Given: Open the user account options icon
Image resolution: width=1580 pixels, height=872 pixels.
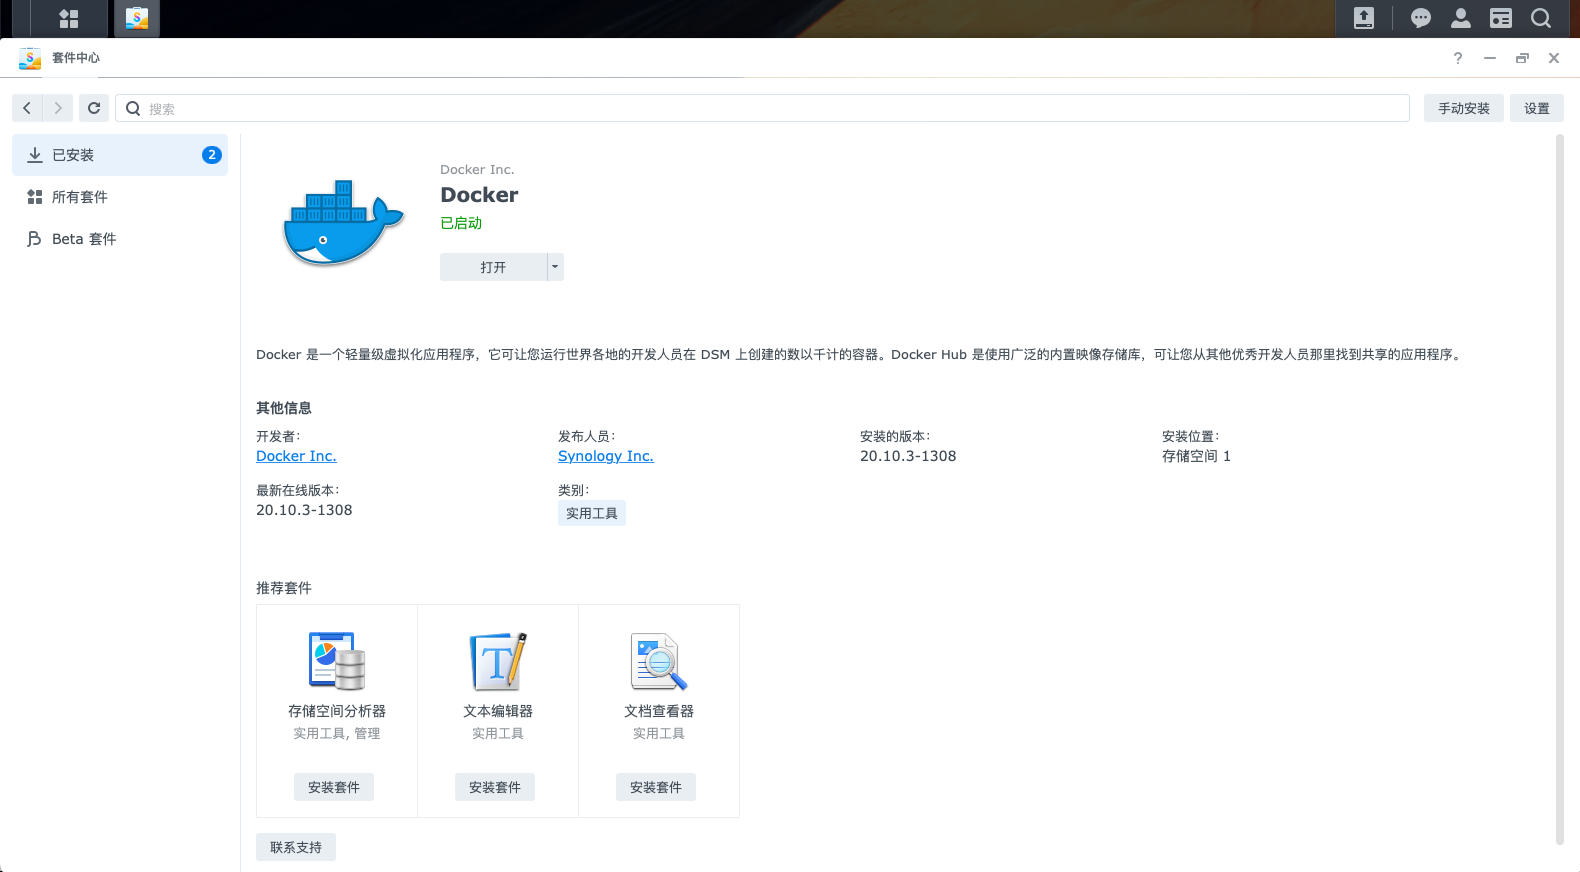Looking at the screenshot, I should pos(1460,18).
